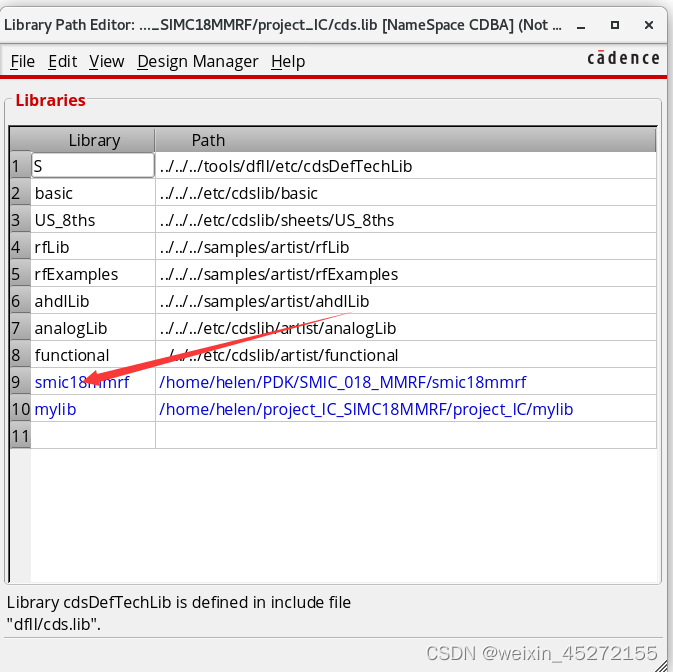The height and width of the screenshot is (672, 673).
Task: Maximize the Library Path Editor window
Action: (x=615, y=23)
